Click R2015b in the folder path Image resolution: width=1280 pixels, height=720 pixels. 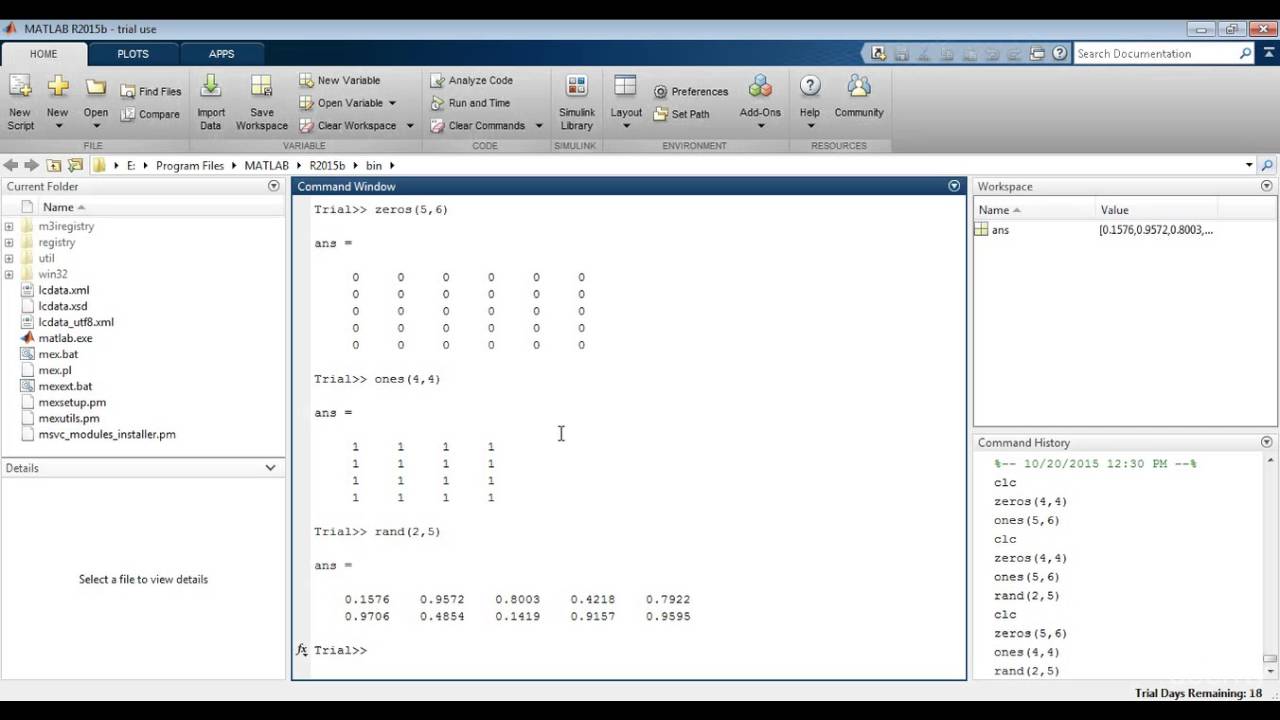pyautogui.click(x=327, y=165)
